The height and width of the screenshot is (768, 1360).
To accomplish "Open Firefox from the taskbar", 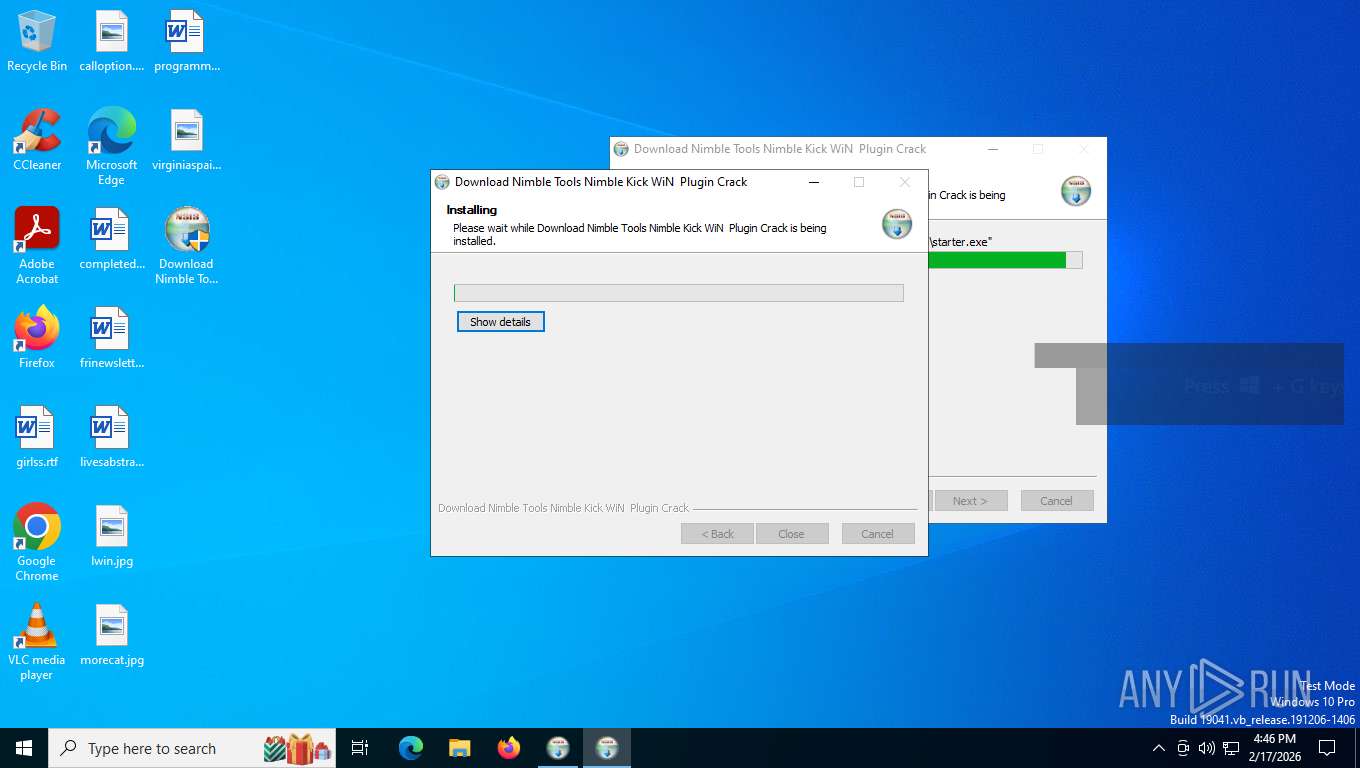I will coord(509,748).
